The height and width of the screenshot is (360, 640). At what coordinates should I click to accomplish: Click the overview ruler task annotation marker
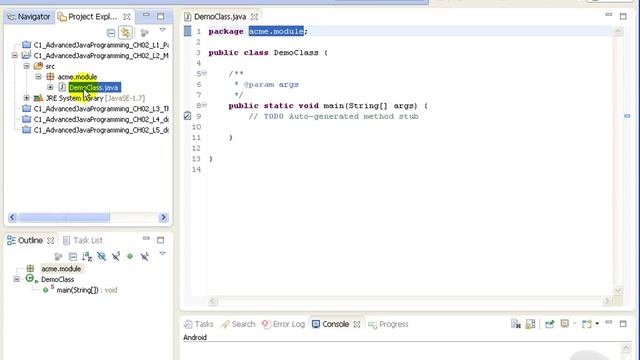coord(627,116)
